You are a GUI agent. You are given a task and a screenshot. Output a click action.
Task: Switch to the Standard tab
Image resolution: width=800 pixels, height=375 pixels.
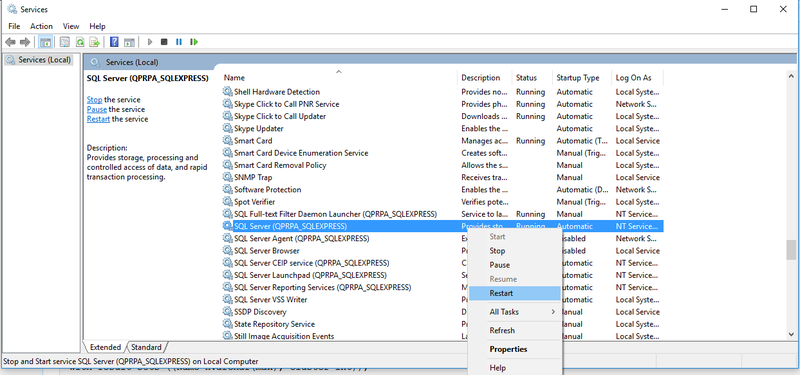(x=146, y=347)
